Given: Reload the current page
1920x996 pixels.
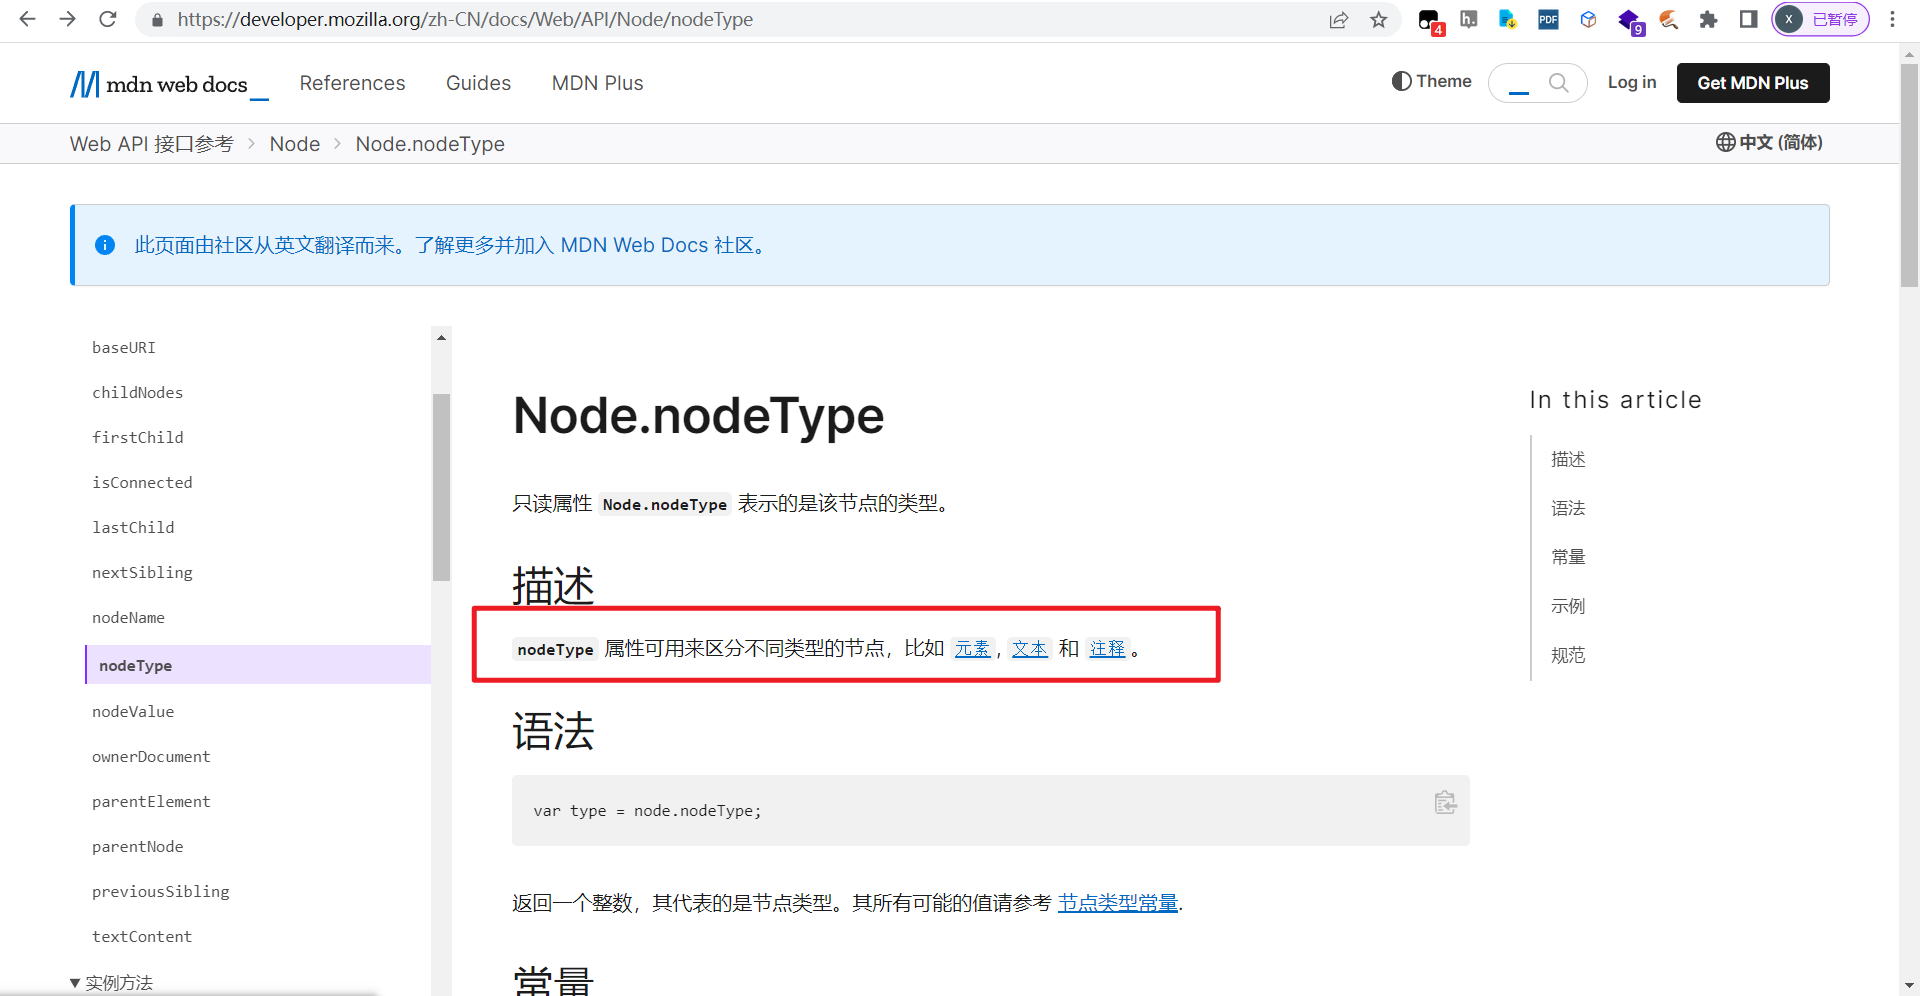Looking at the screenshot, I should (x=108, y=19).
